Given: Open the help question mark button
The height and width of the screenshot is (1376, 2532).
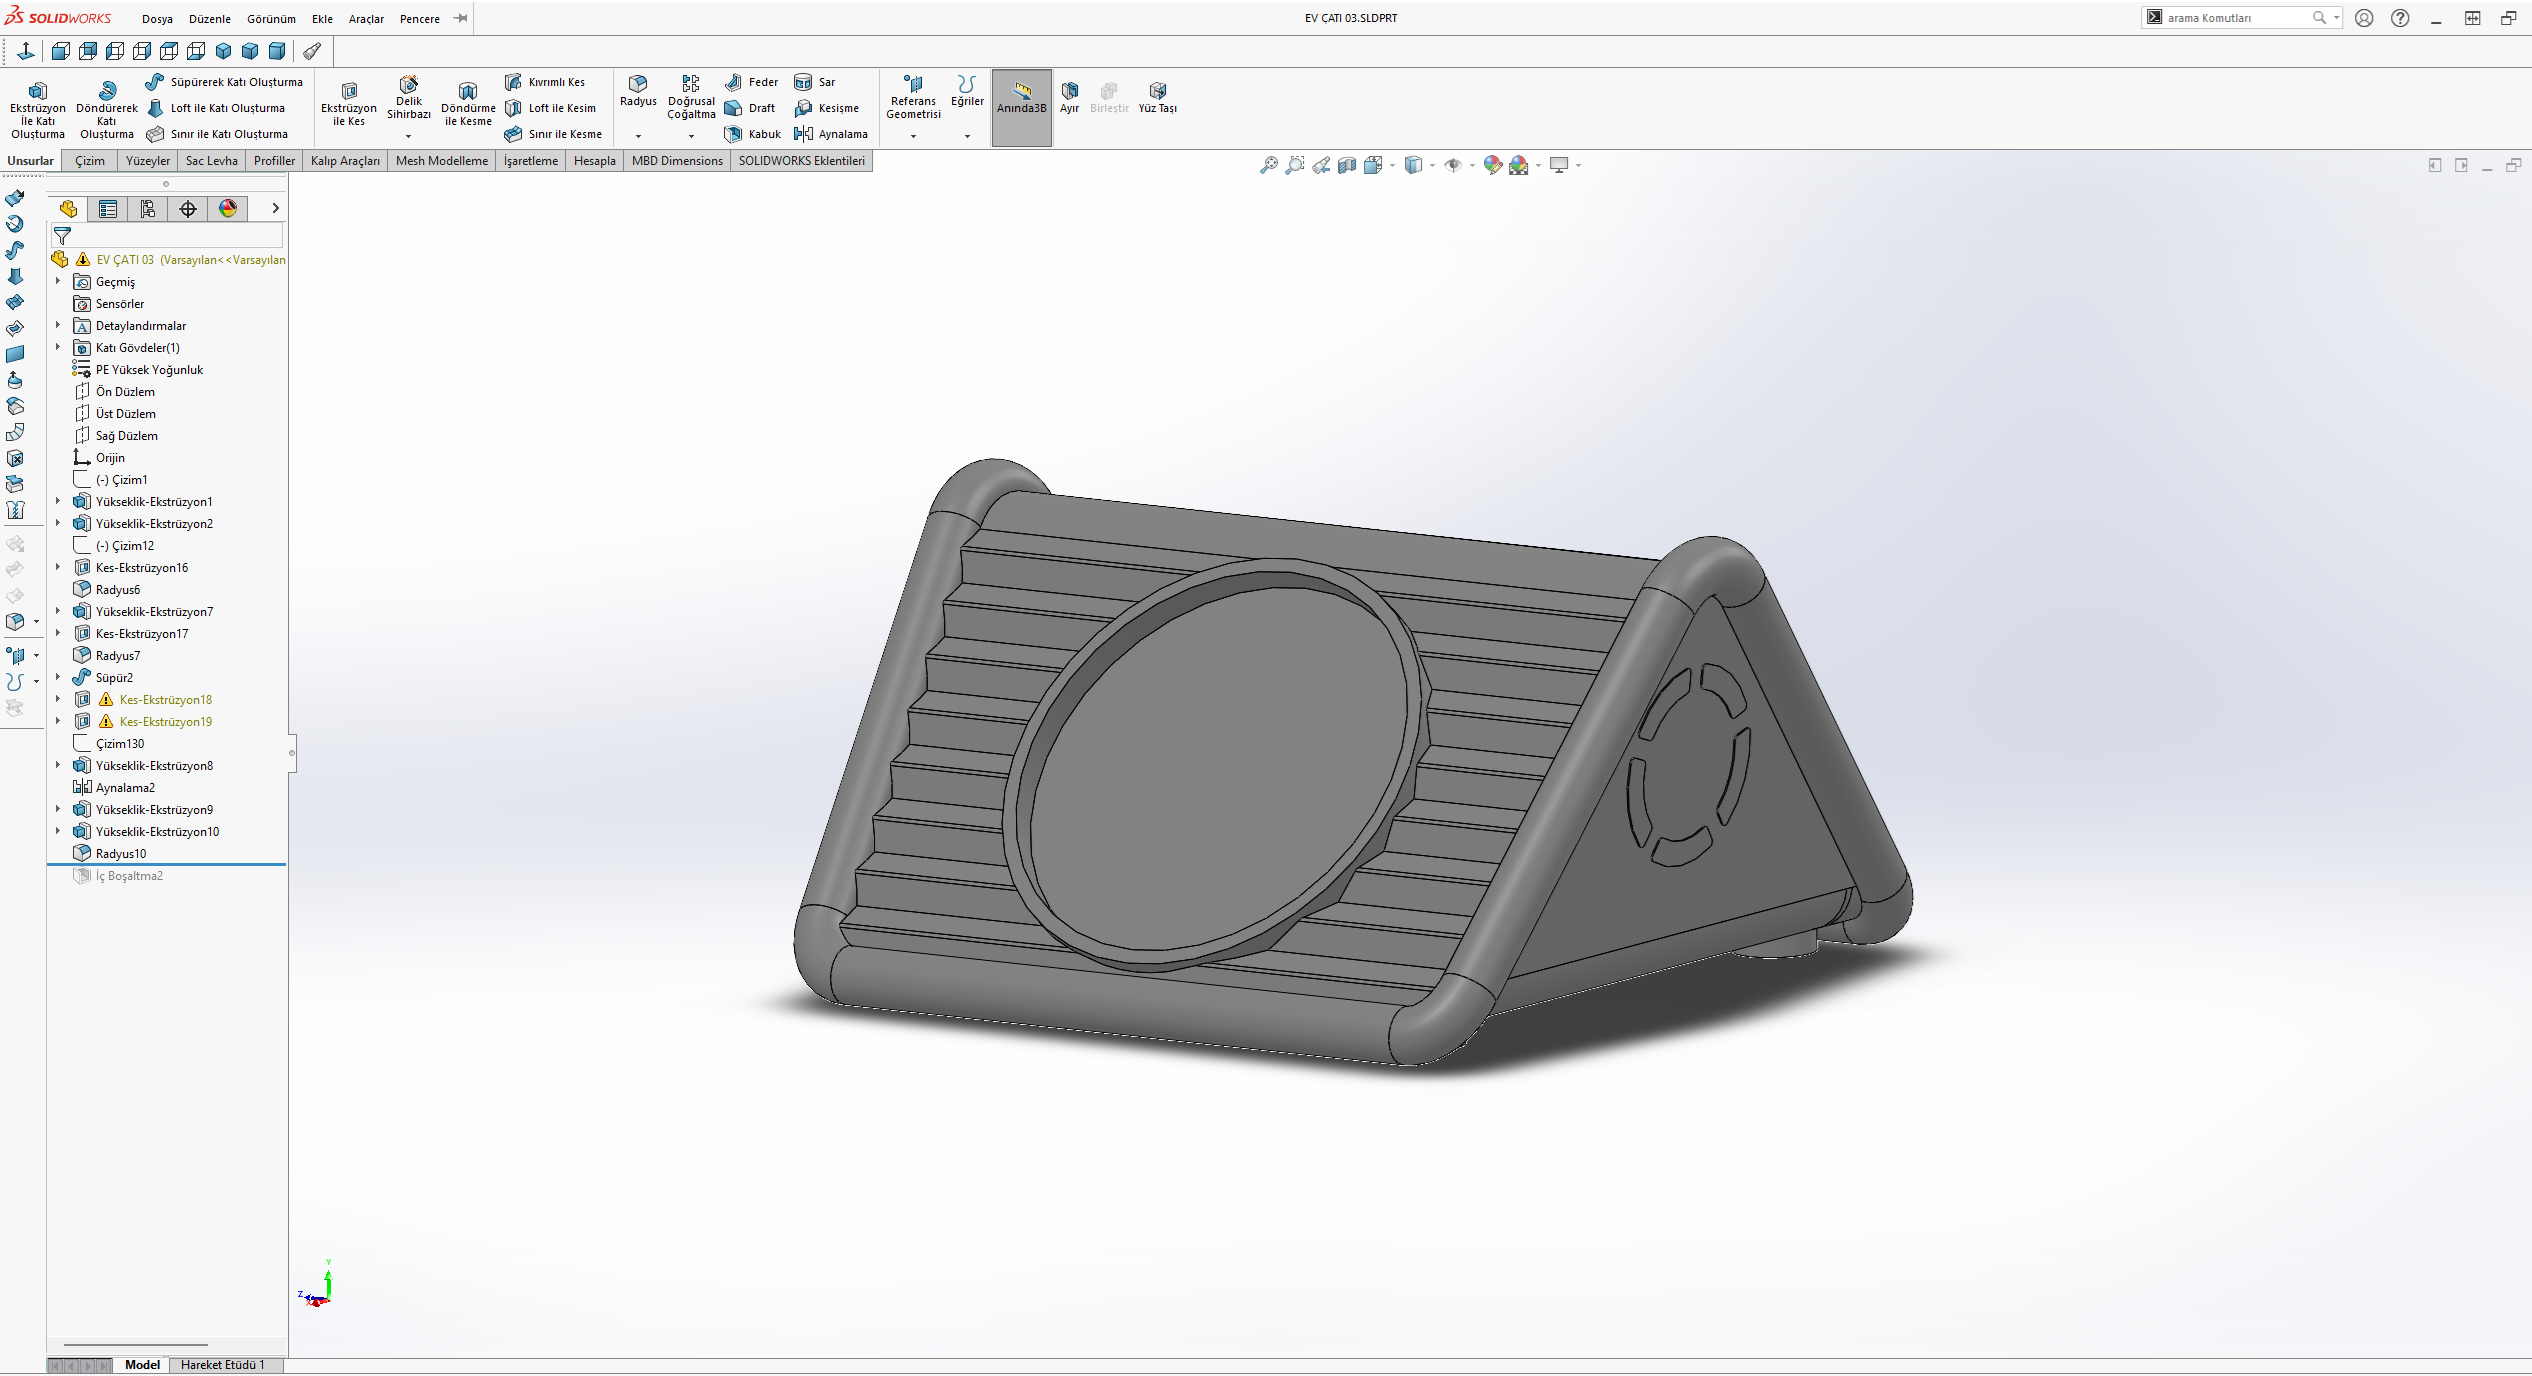Looking at the screenshot, I should pyautogui.click(x=2400, y=18).
